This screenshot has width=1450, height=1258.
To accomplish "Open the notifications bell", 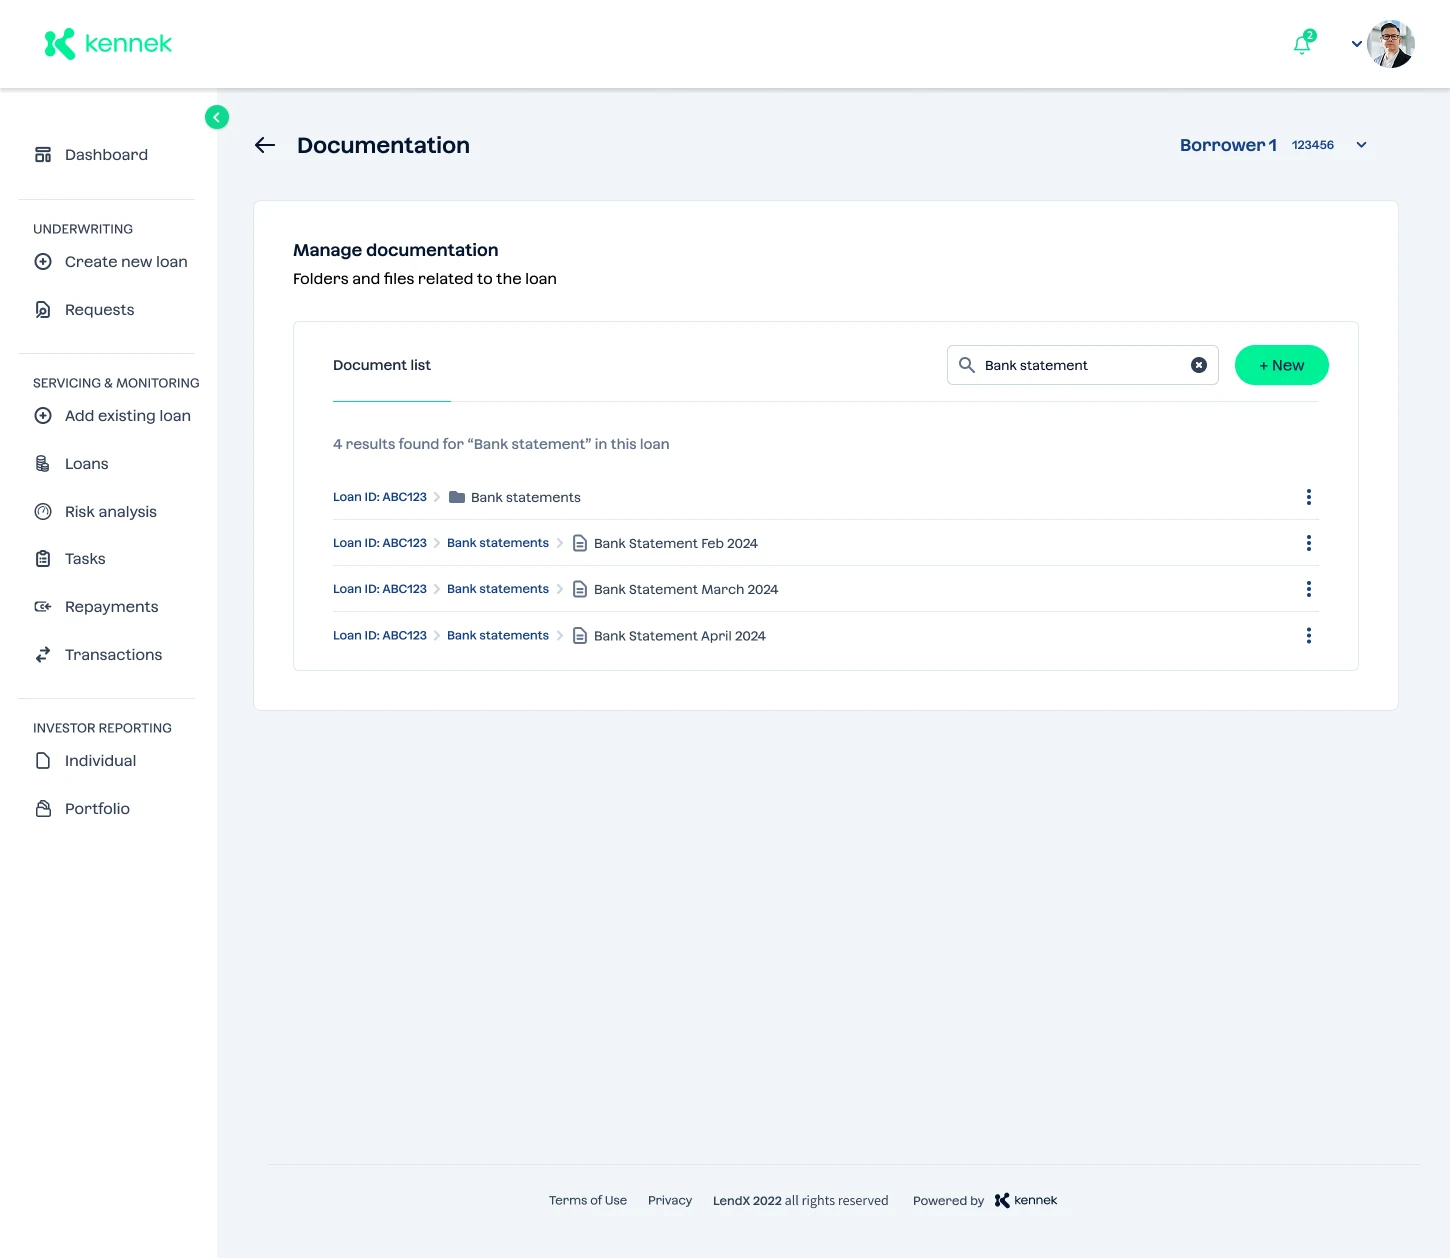I will [x=1302, y=44].
